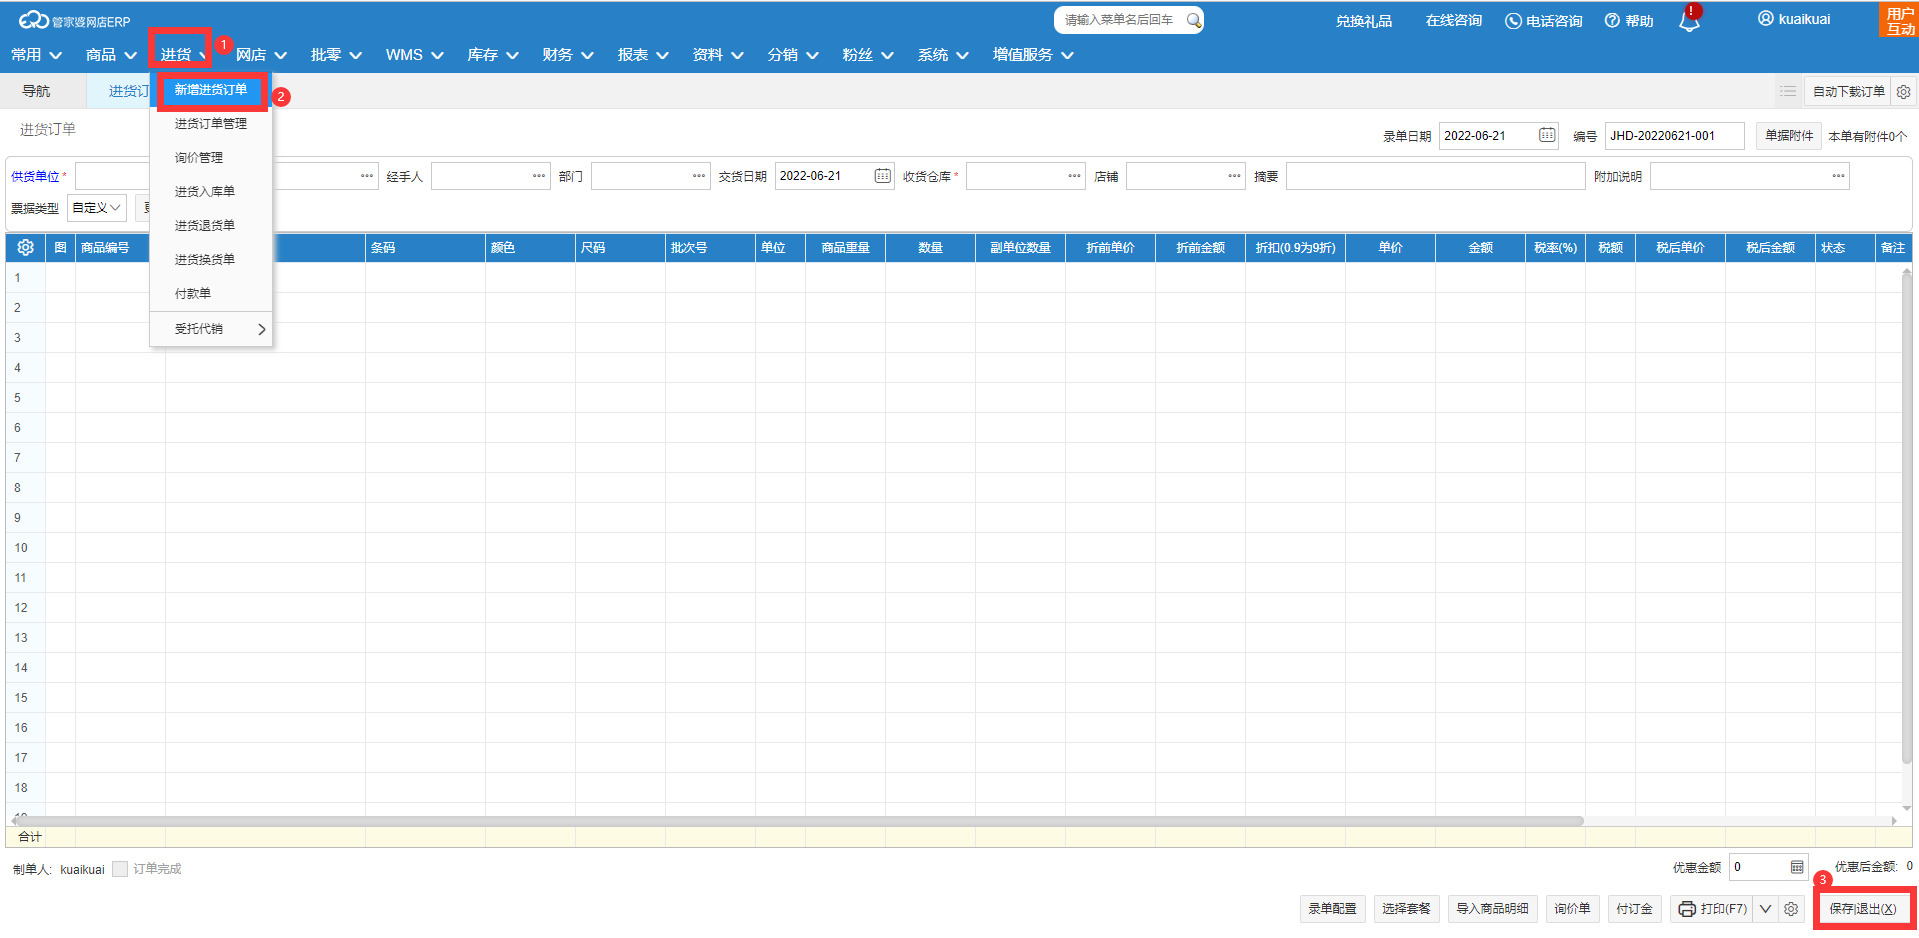This screenshot has height=938, width=1919.
Task: Click the ellipsis picker in 供货单位 field
Action: tap(367, 176)
